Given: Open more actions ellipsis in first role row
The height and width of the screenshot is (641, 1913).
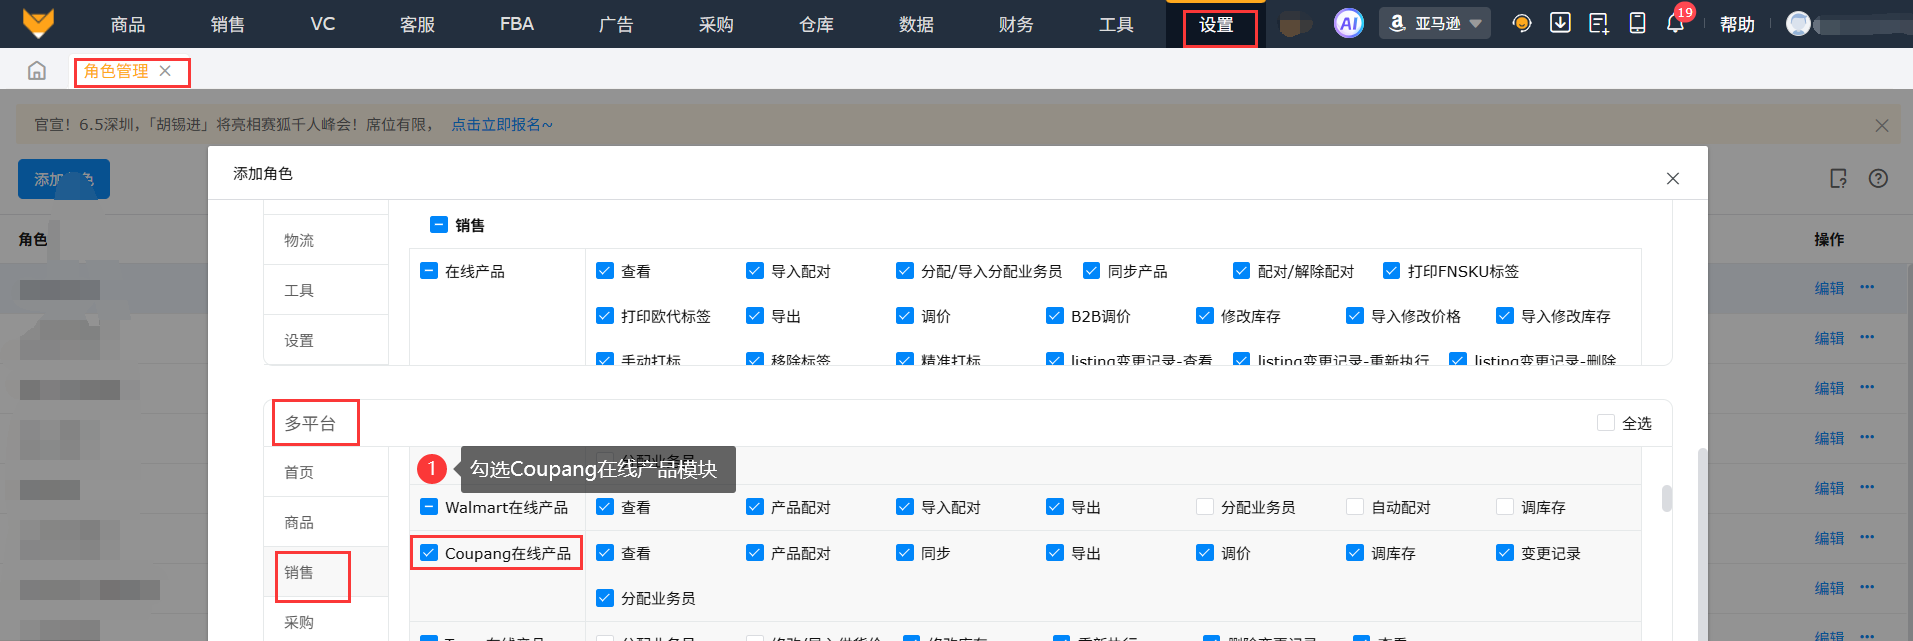Looking at the screenshot, I should coord(1867,287).
